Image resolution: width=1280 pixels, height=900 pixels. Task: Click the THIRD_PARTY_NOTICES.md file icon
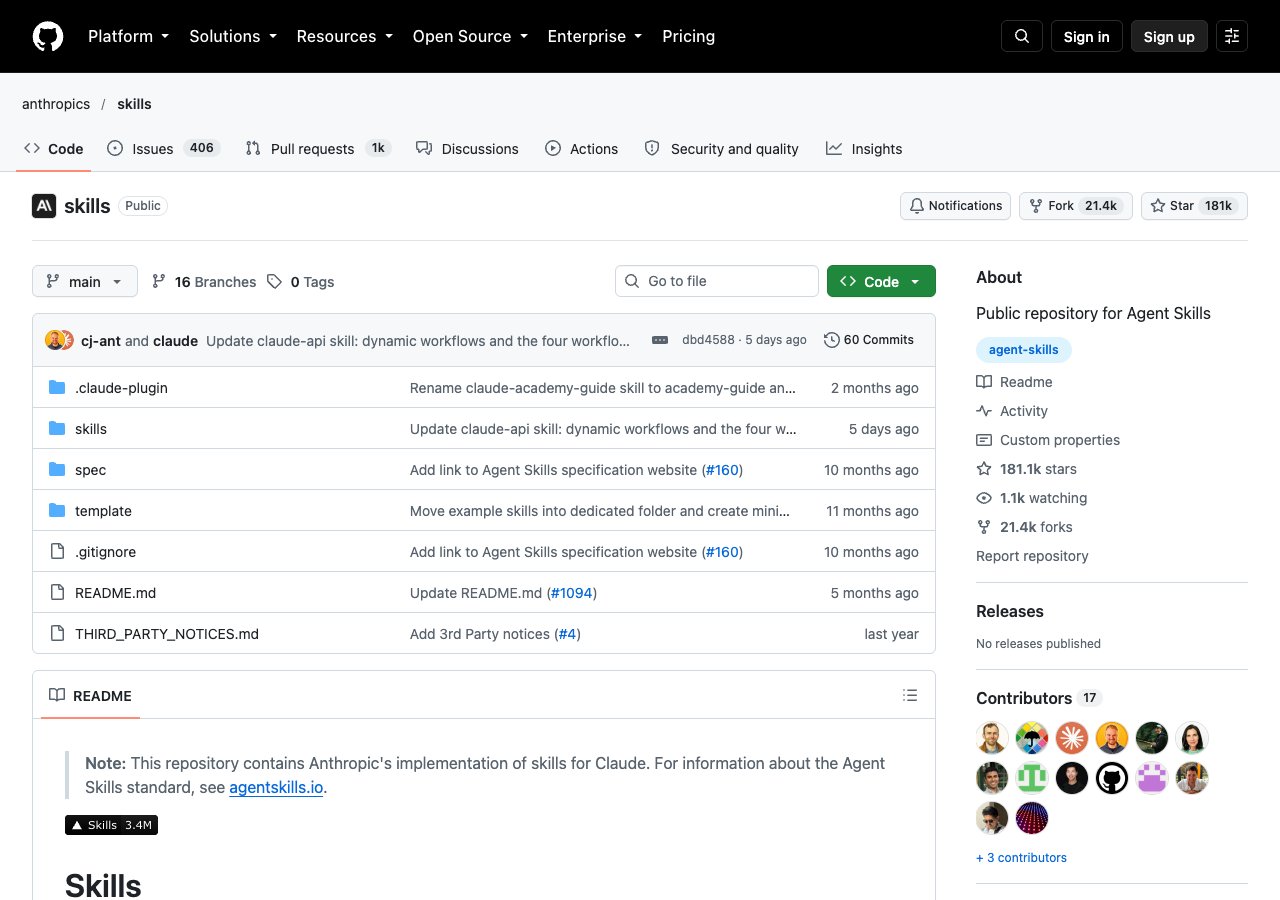coord(57,634)
